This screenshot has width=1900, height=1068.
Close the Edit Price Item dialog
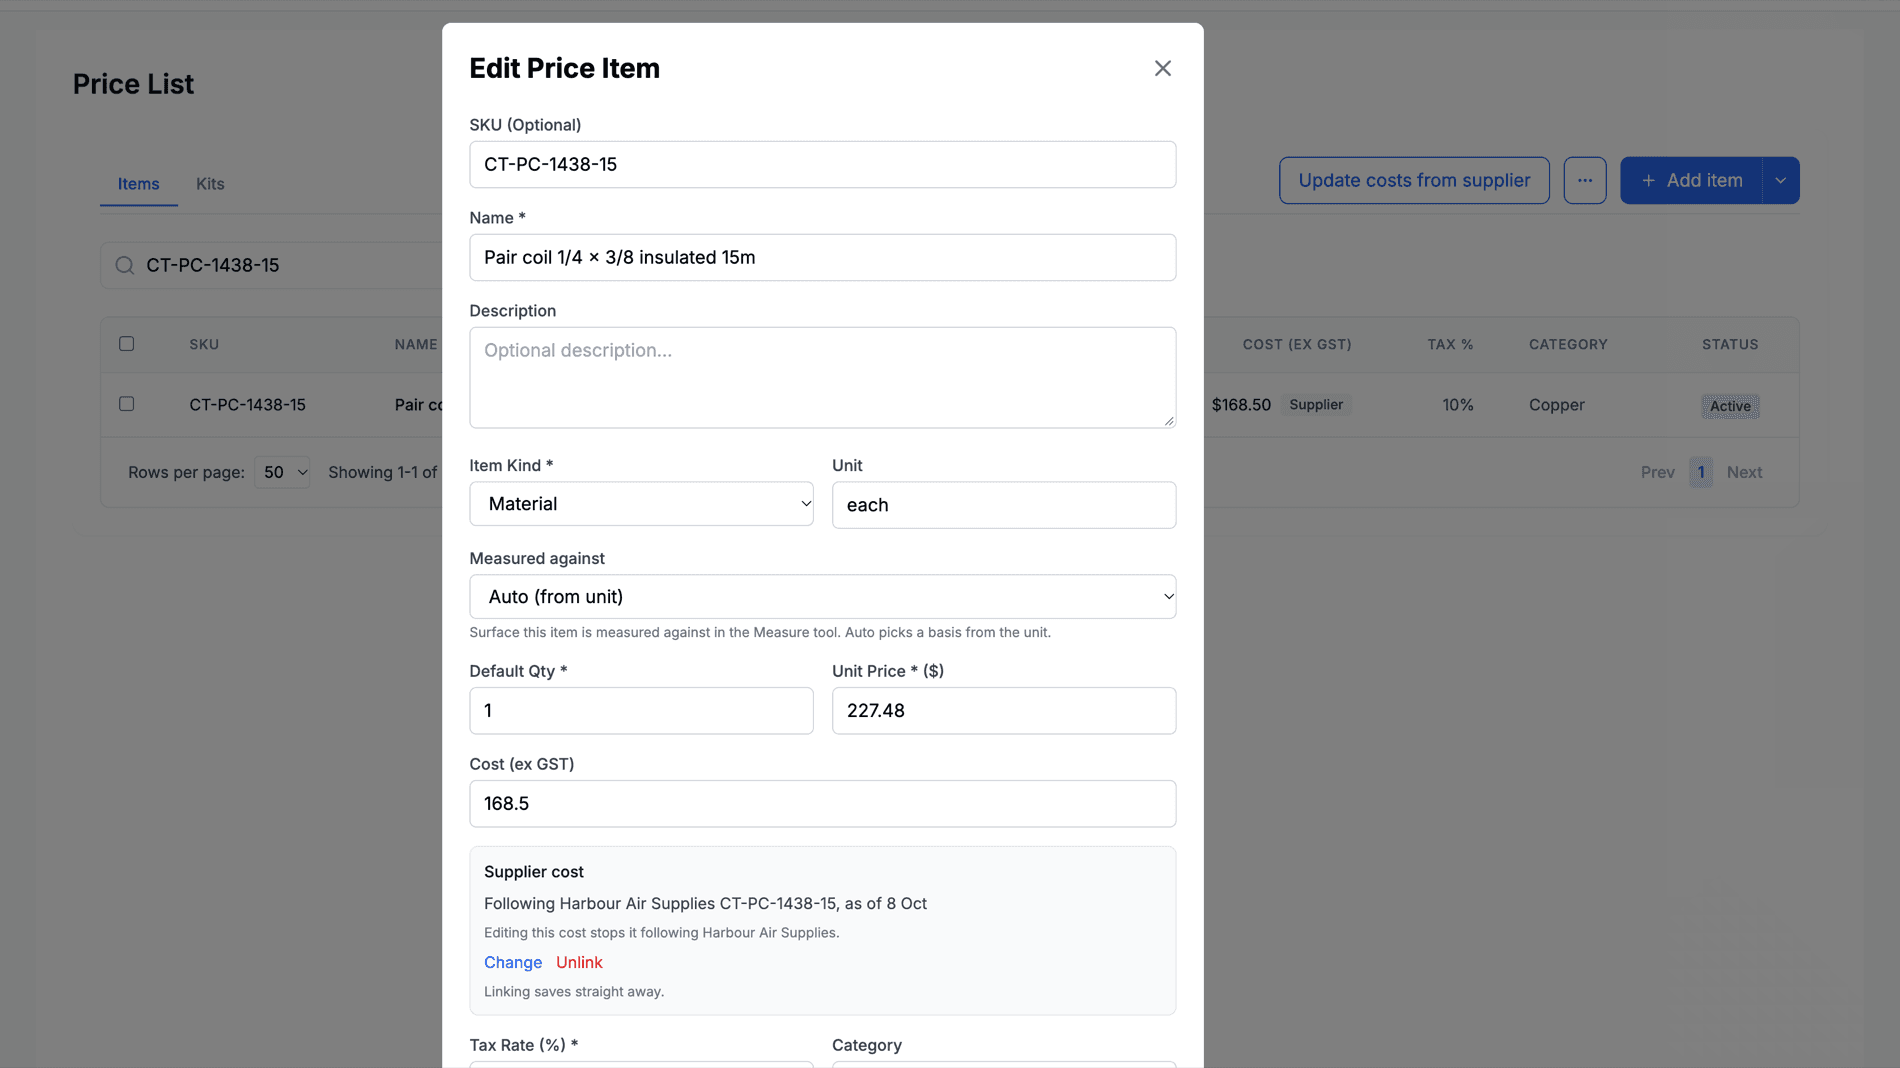point(1162,68)
